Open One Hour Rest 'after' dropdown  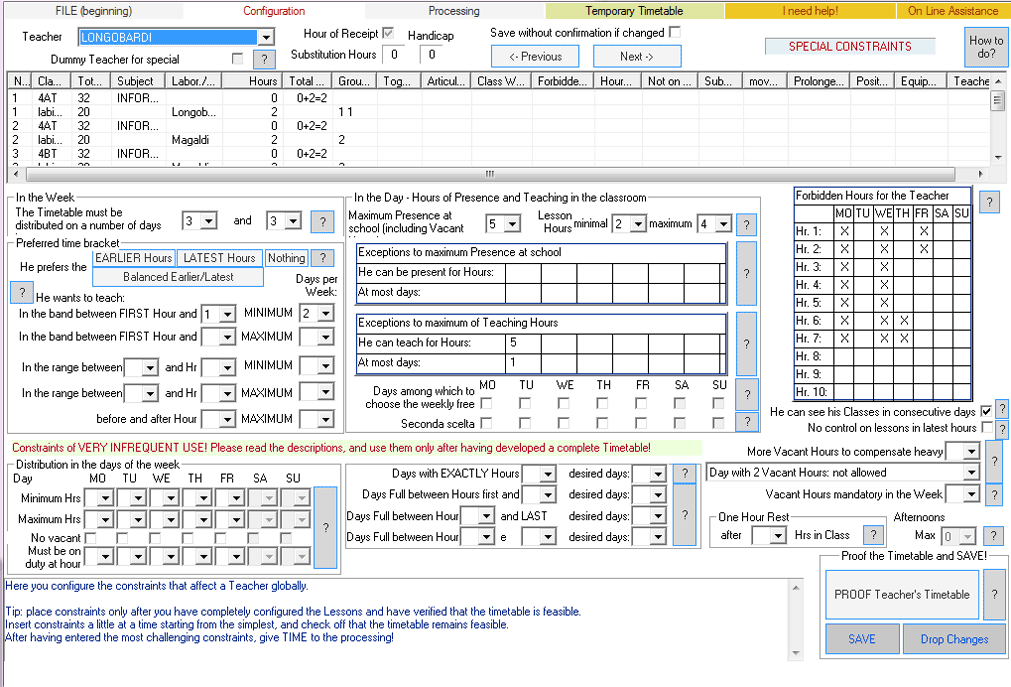point(778,535)
